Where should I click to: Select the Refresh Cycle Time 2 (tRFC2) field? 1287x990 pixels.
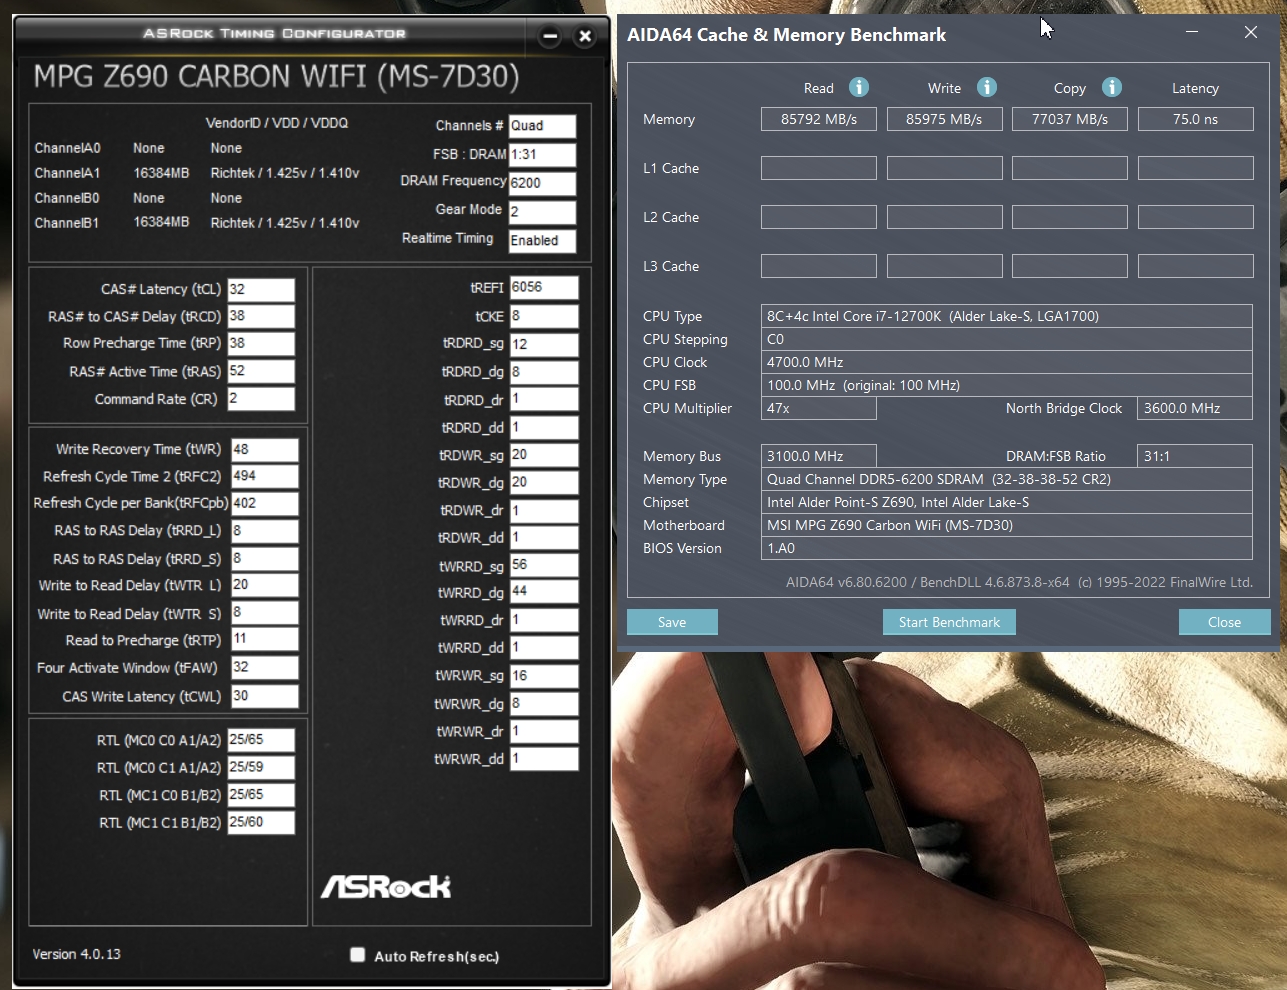(x=265, y=477)
